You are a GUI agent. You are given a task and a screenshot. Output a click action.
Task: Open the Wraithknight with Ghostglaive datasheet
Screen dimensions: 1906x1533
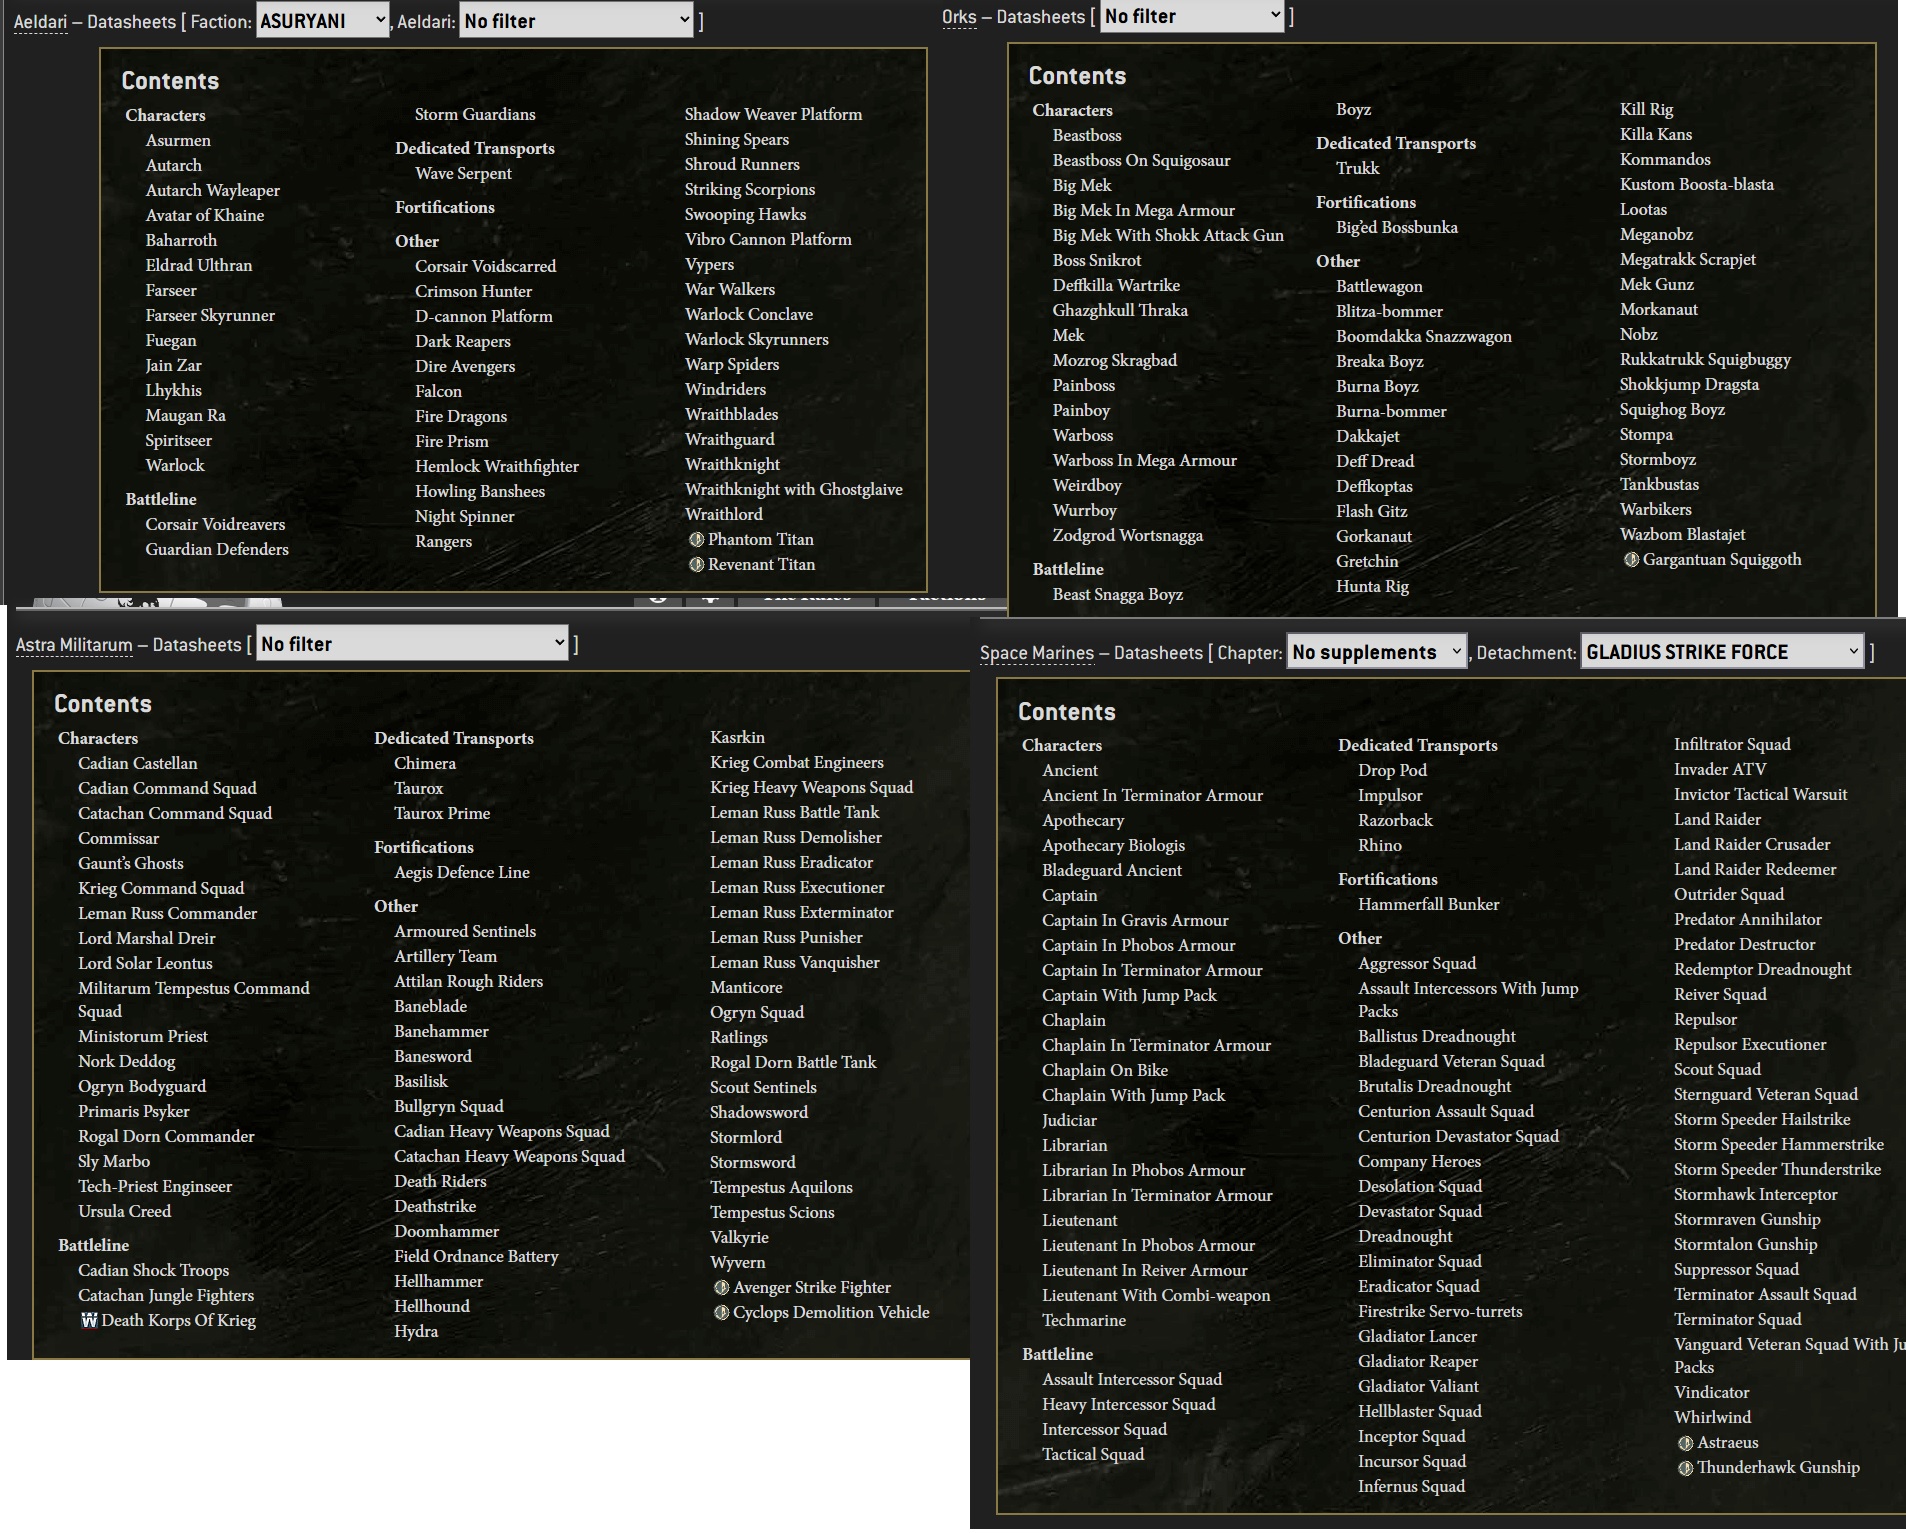(x=794, y=489)
